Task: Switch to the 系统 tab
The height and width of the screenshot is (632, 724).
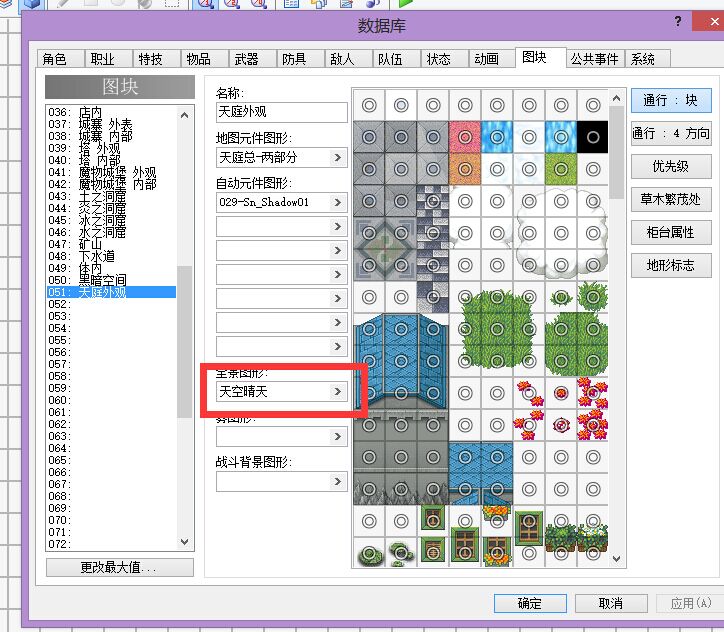Action: point(648,59)
